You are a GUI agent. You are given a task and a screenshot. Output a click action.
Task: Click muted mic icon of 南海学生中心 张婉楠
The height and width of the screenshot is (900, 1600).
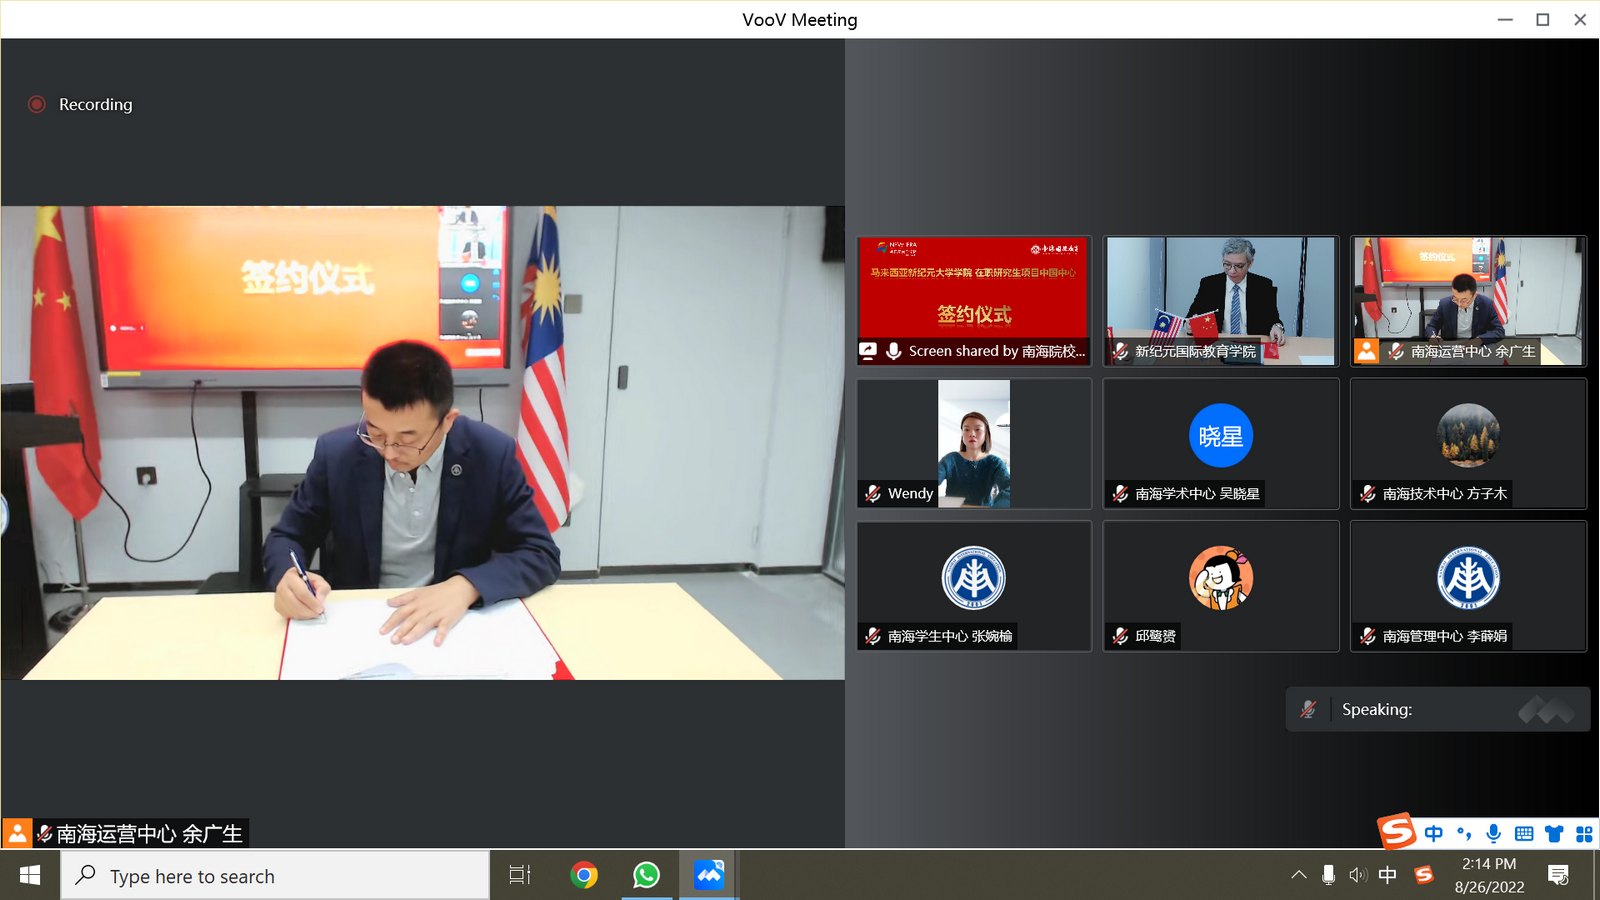coord(873,636)
